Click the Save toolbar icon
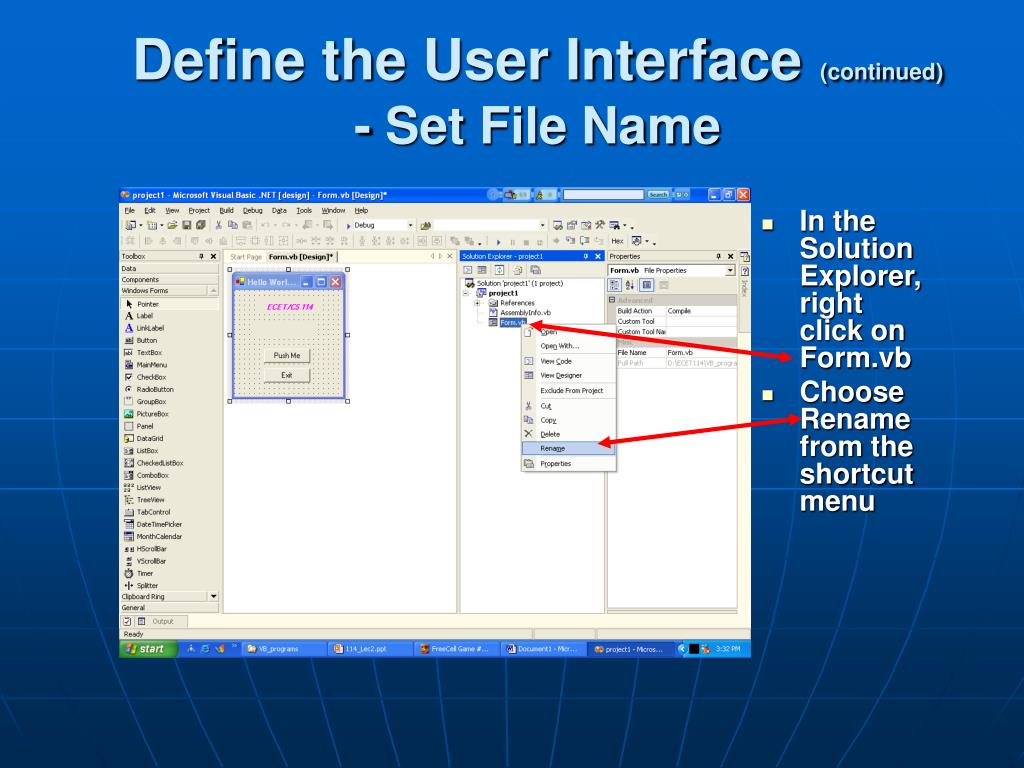 [187, 225]
